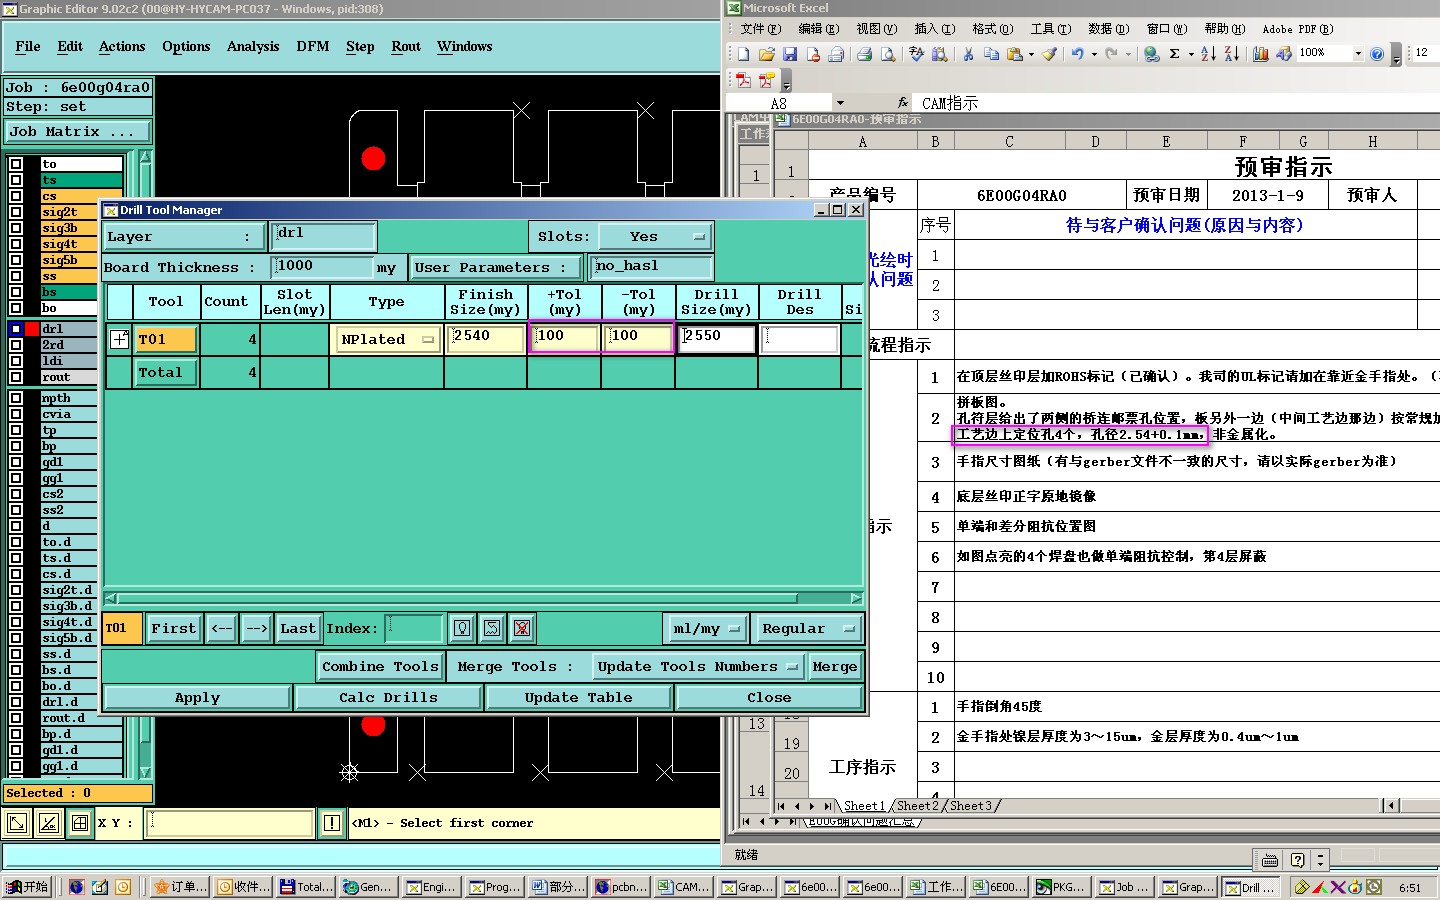Click the Update Table button
This screenshot has height=900, width=1440.
[x=578, y=697]
